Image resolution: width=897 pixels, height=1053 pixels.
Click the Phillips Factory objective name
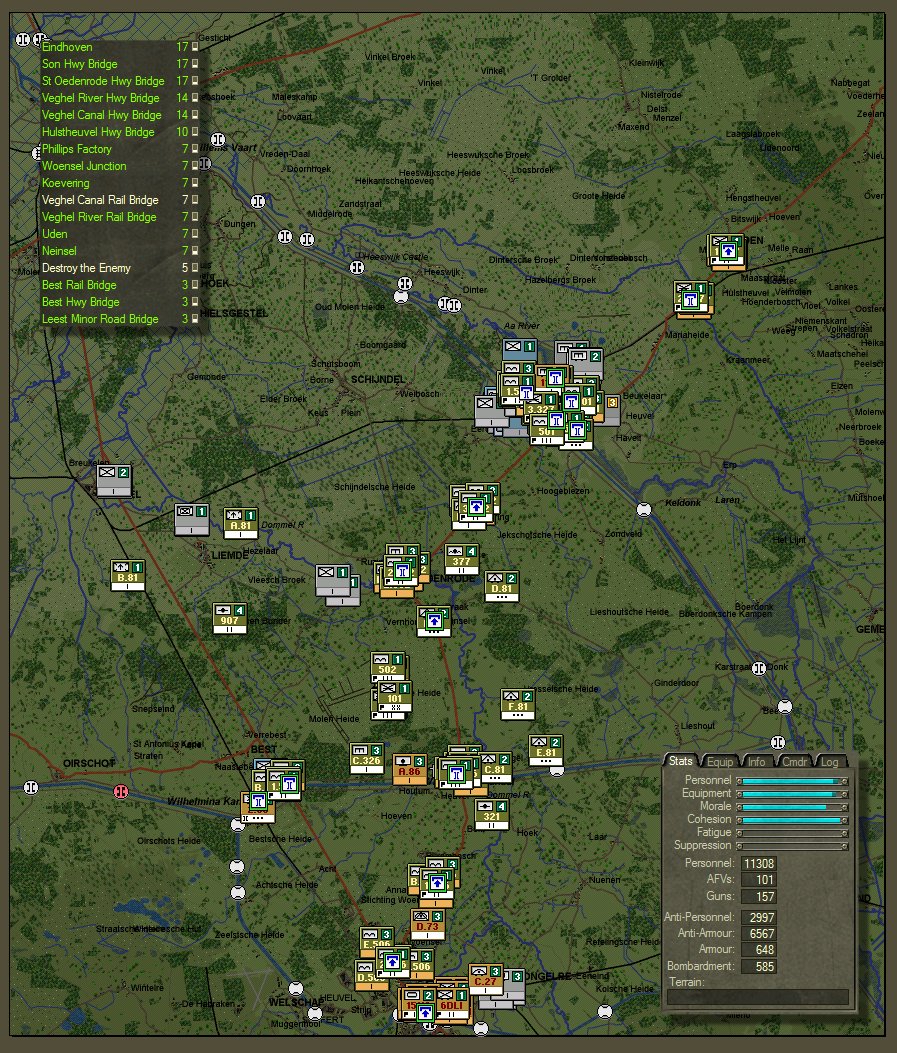77,149
